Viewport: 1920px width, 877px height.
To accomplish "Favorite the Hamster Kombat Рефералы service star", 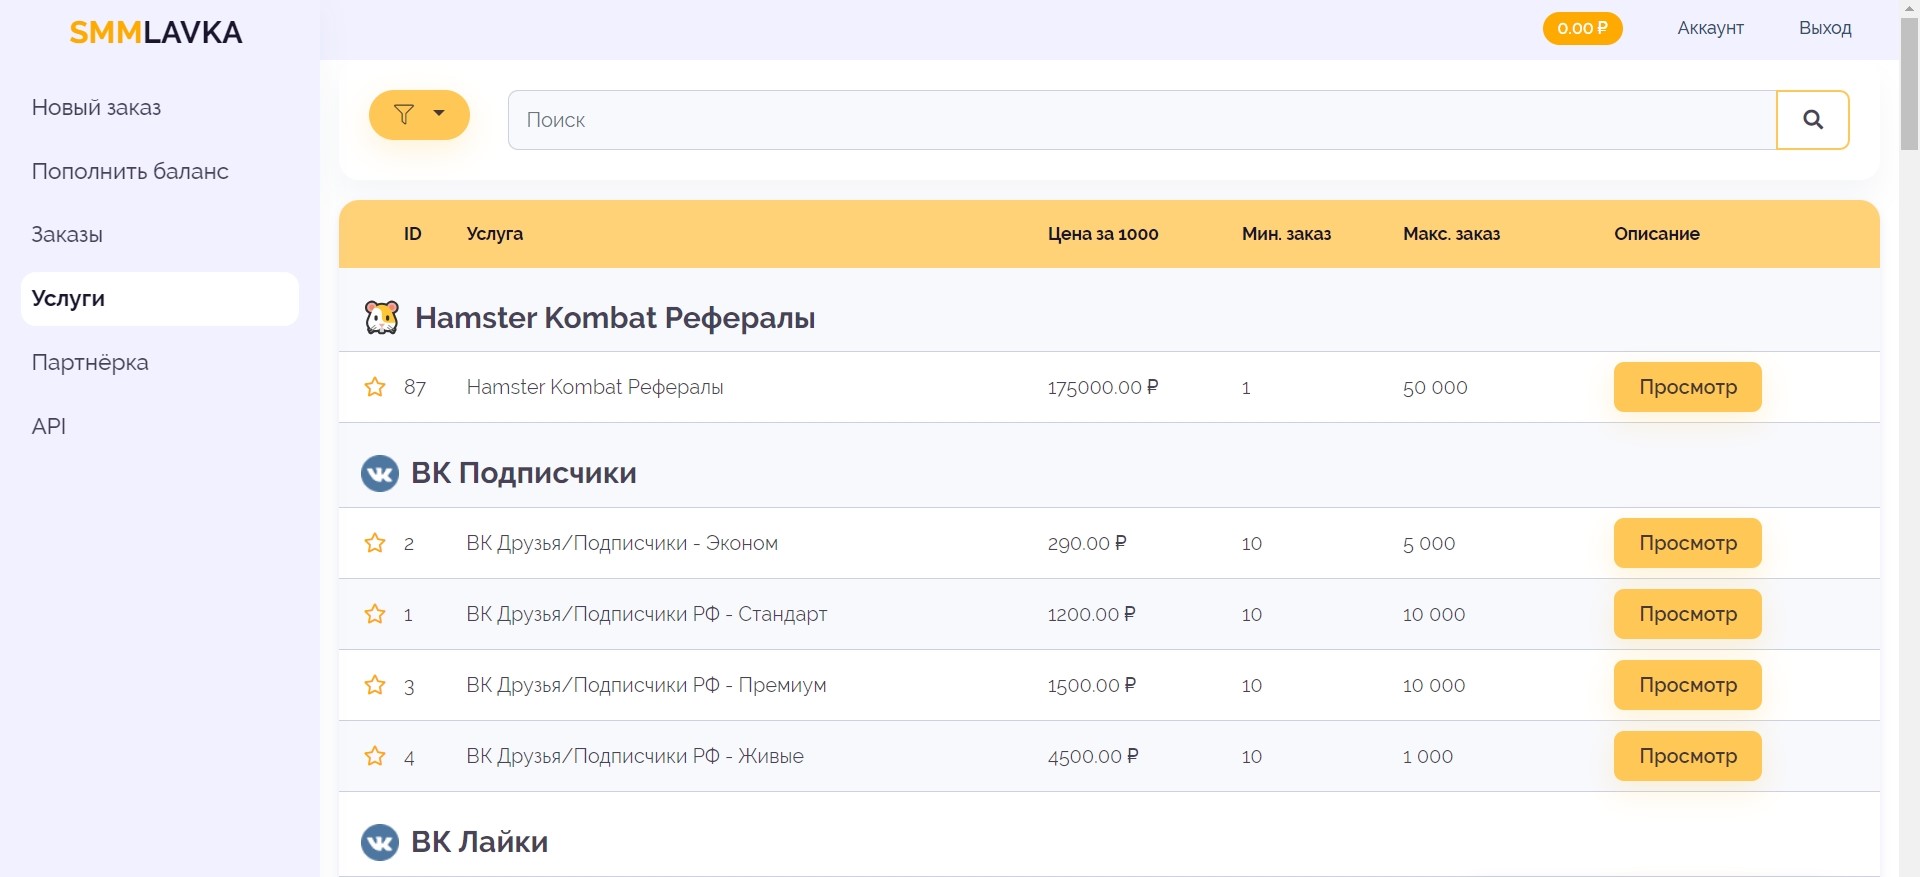I will tap(375, 387).
